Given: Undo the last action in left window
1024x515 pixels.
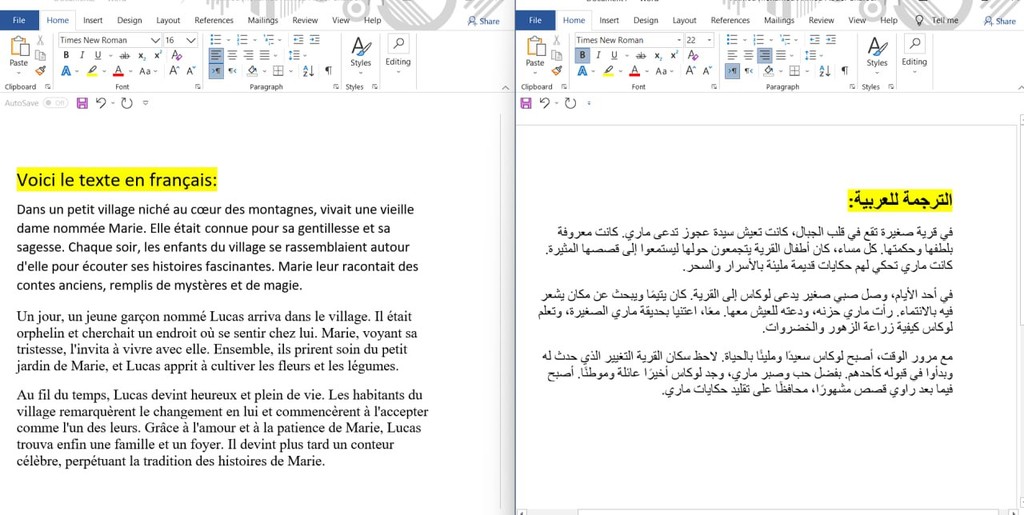Looking at the screenshot, I should pyautogui.click(x=101, y=103).
